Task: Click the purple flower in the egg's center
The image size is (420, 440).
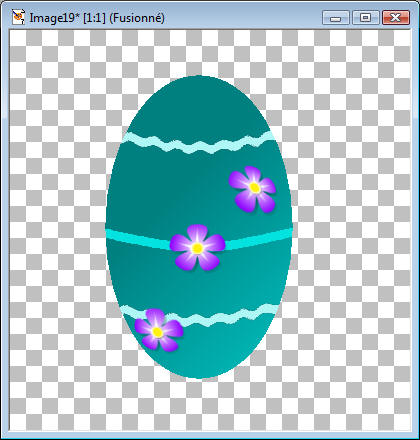Action: tap(197, 247)
